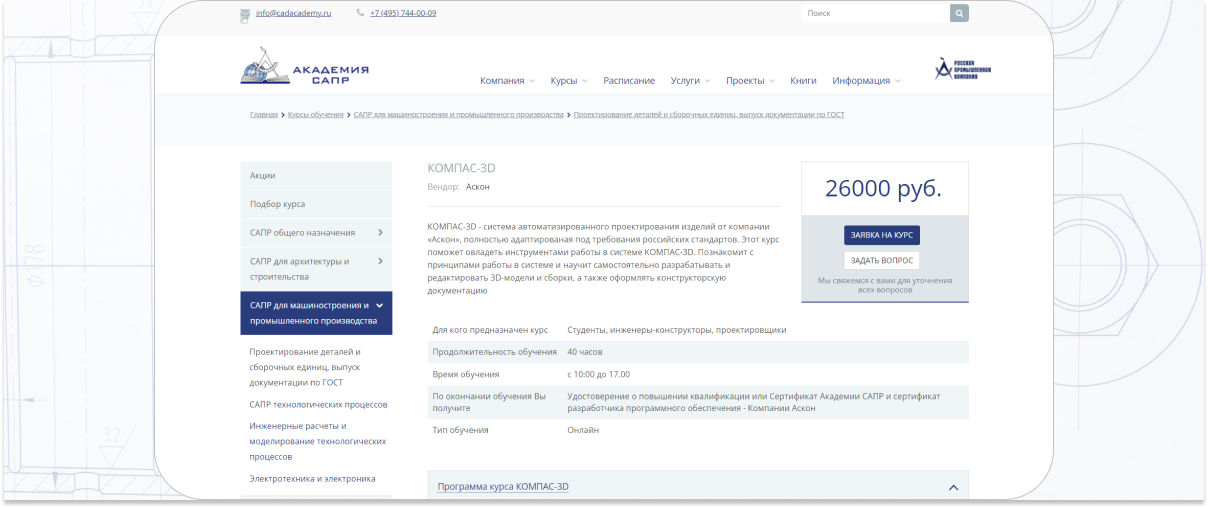Open САПР технологических процессов sidebar link
This screenshot has height=508, width=1208.
click(x=318, y=405)
